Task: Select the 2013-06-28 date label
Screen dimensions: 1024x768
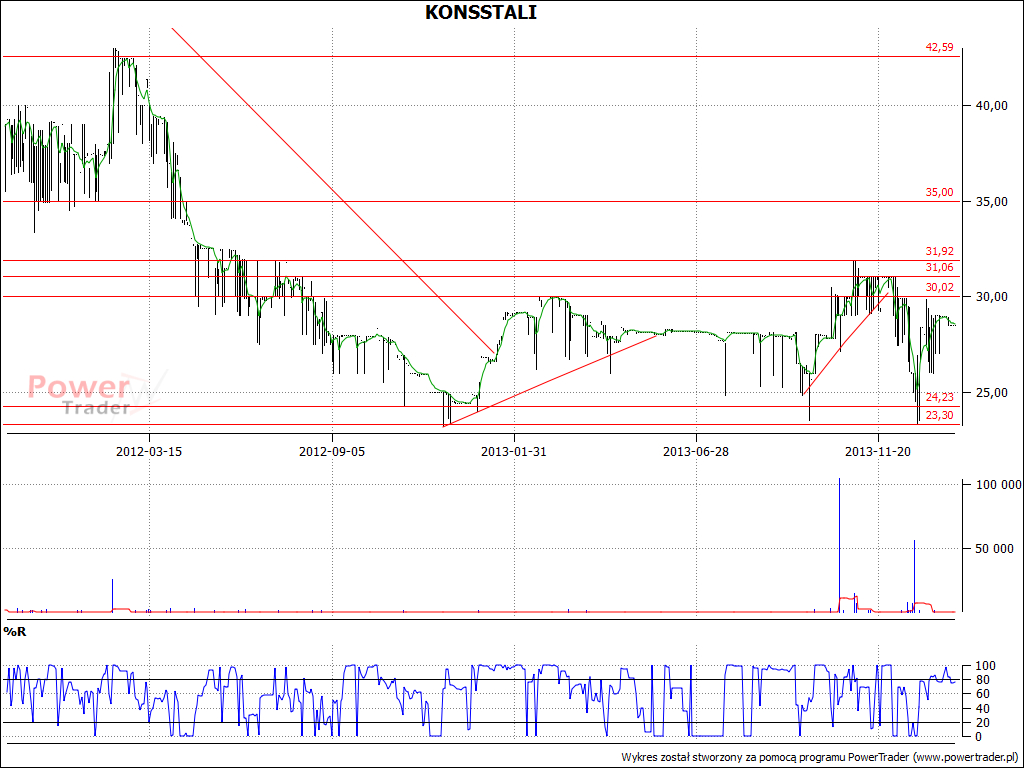Action: (x=696, y=452)
